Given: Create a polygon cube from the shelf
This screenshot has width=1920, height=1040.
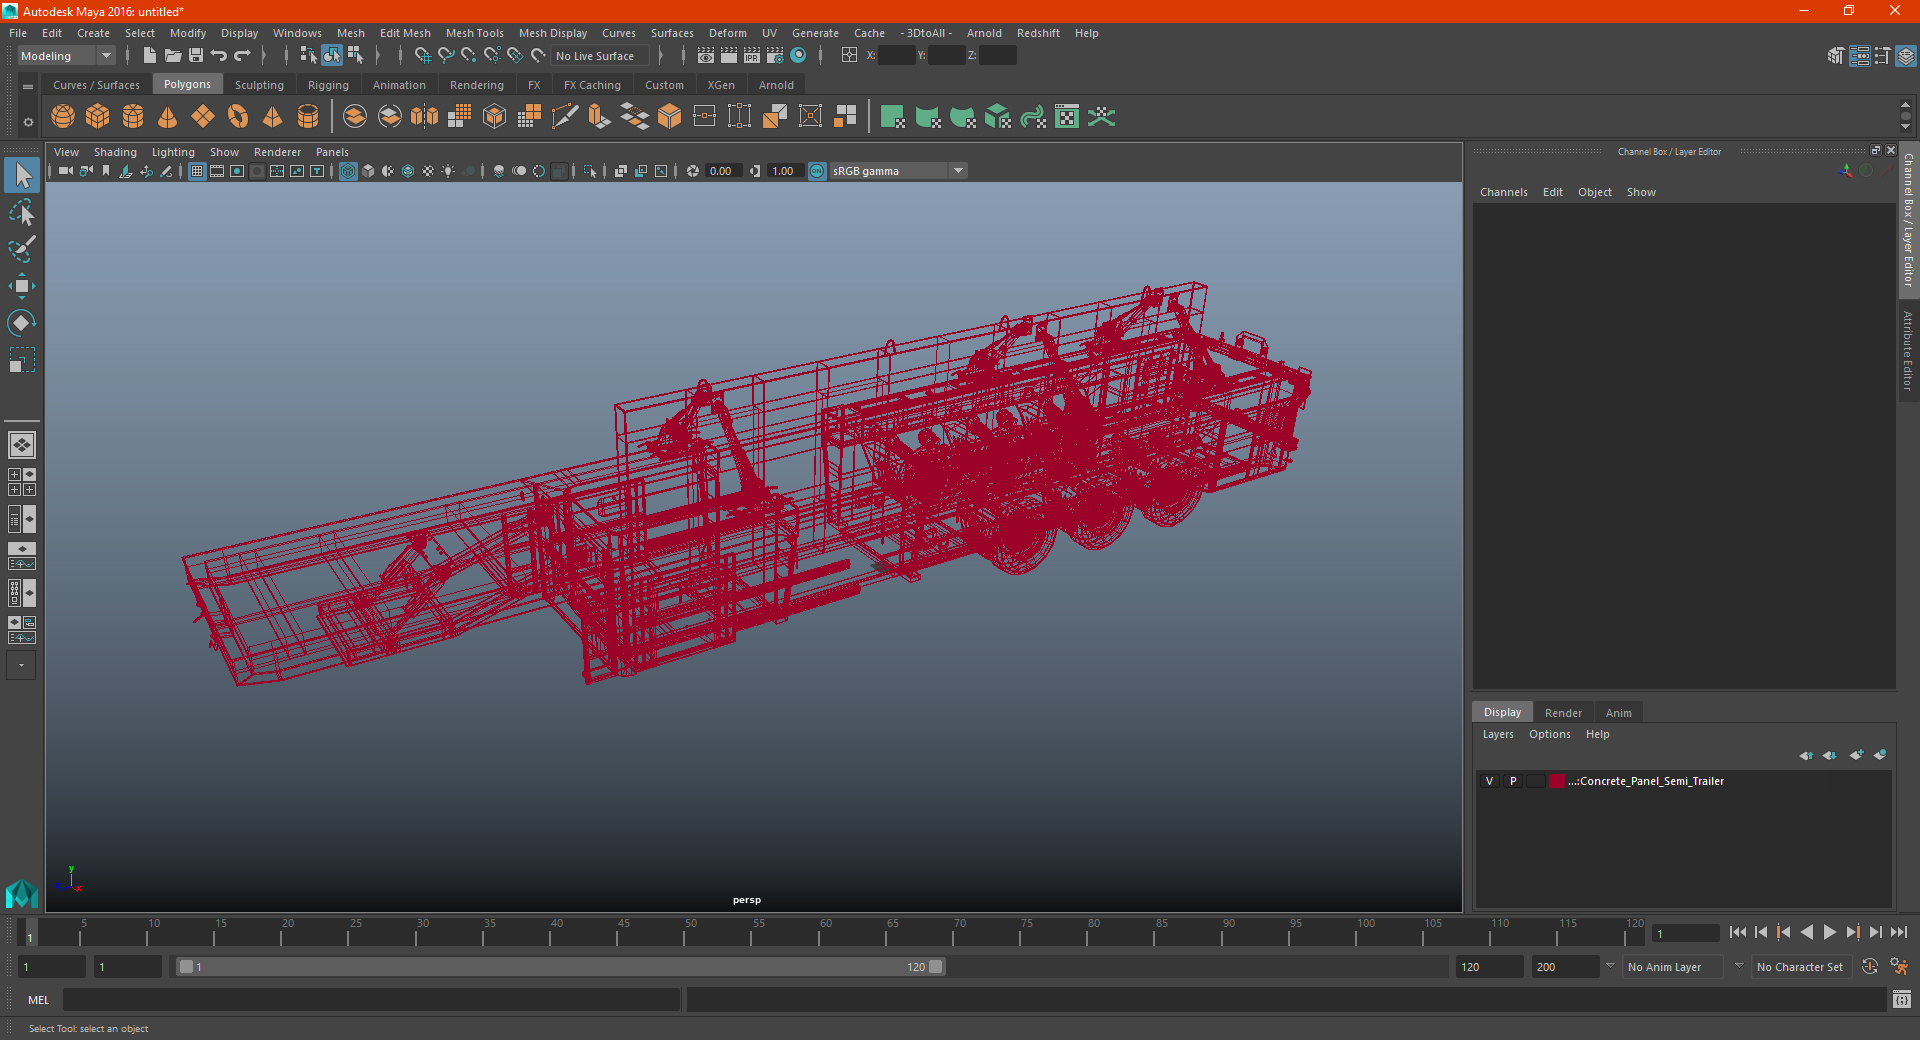Looking at the screenshot, I should tap(98, 117).
